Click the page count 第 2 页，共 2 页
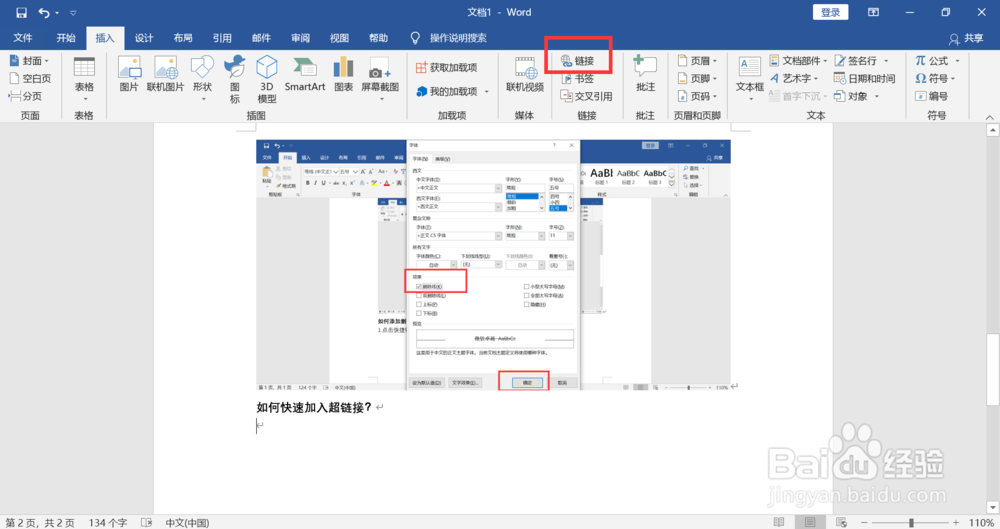The height and width of the screenshot is (529, 1000). [40, 523]
